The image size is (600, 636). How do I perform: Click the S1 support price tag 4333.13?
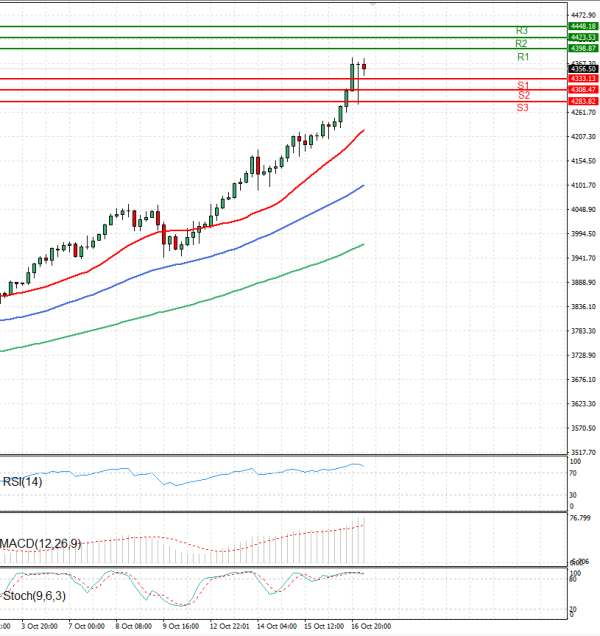tap(582, 78)
